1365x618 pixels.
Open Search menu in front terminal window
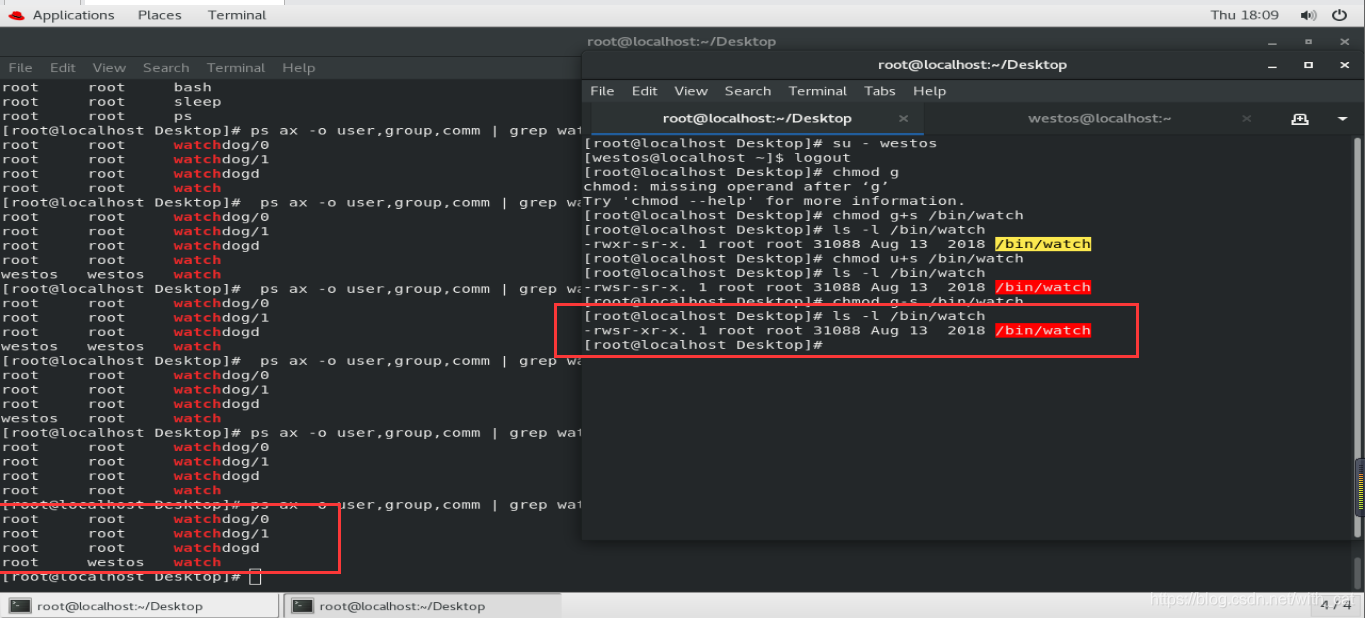coord(748,91)
